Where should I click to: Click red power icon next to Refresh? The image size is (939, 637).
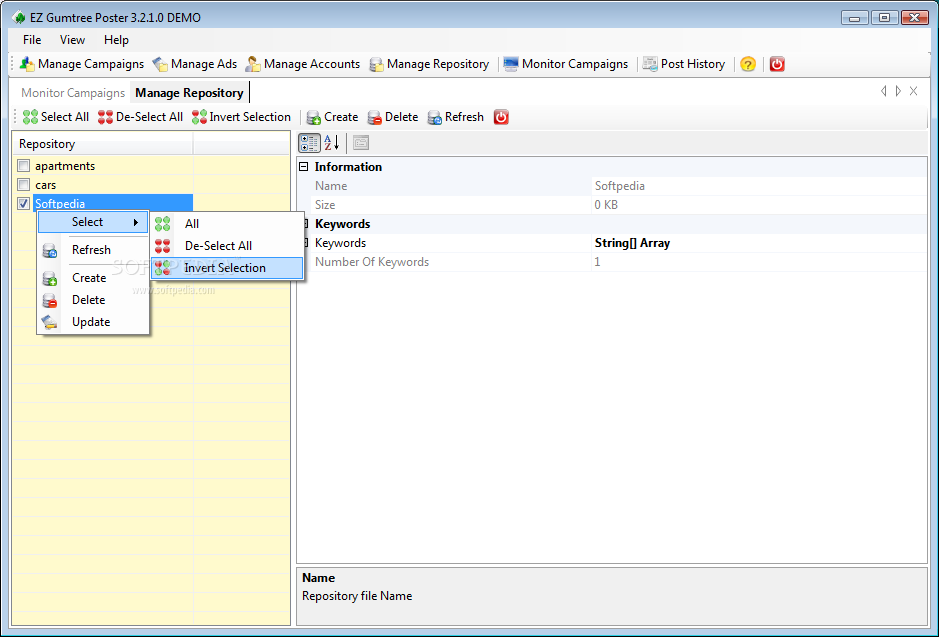(501, 117)
